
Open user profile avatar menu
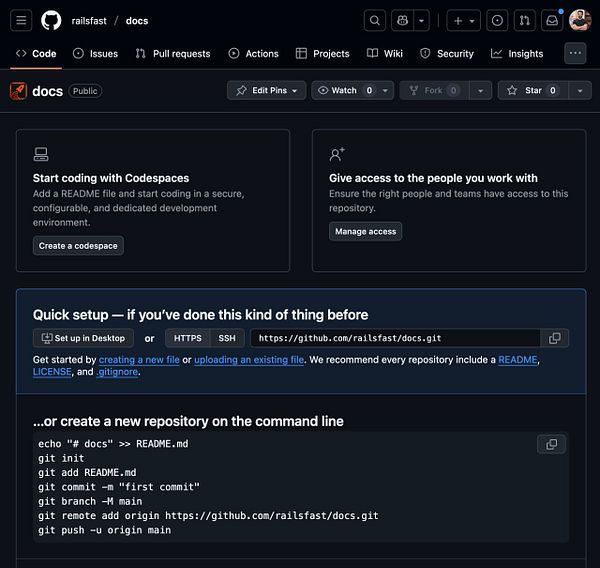click(x=580, y=20)
